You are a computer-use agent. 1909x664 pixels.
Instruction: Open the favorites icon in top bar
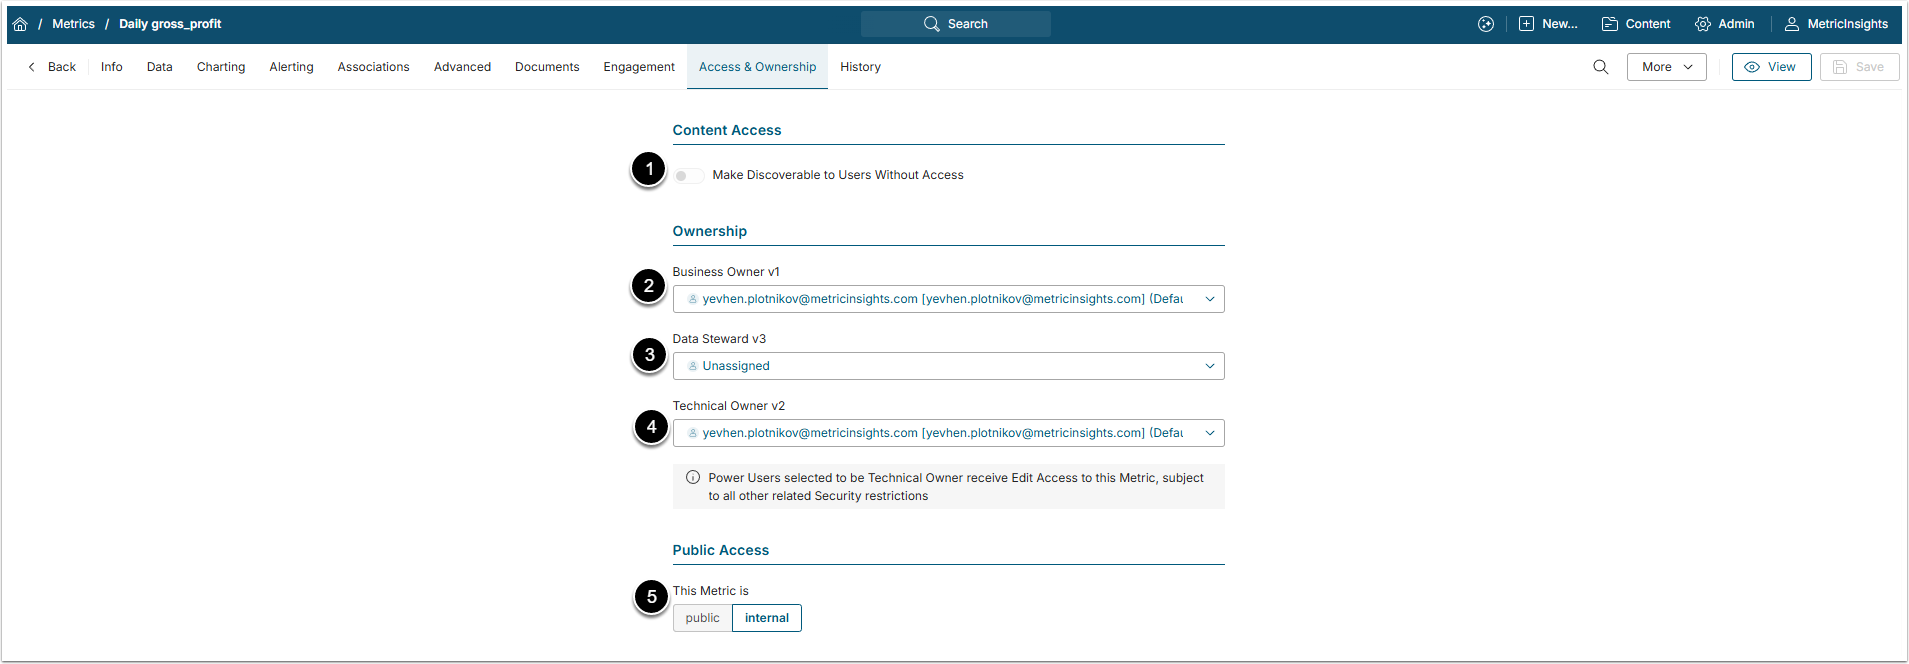1485,24
